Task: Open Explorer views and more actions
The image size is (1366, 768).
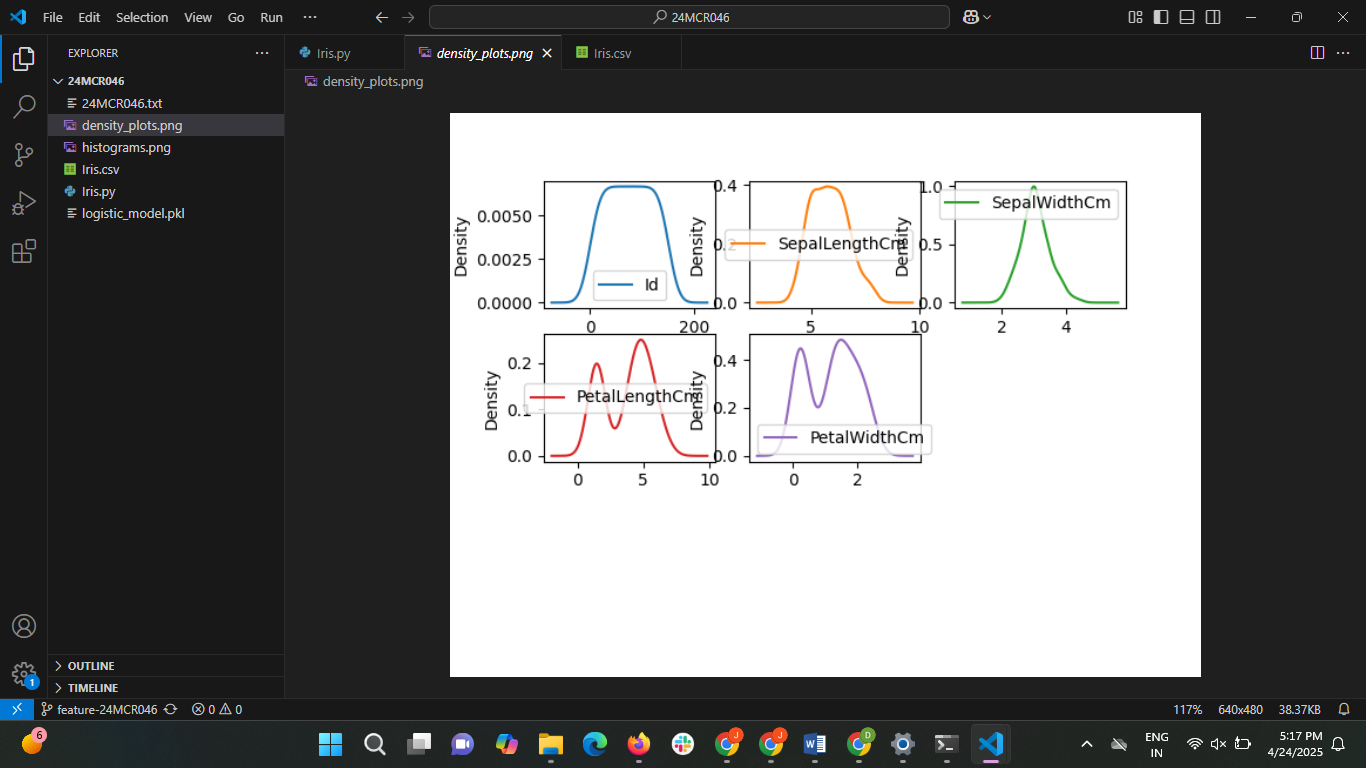Action: point(262,53)
